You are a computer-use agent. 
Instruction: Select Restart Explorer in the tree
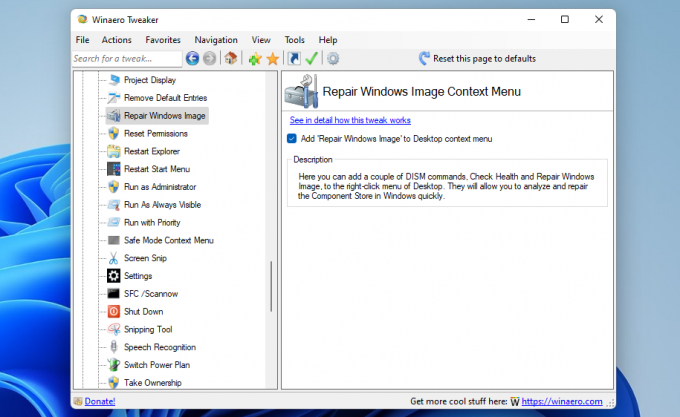click(x=152, y=151)
